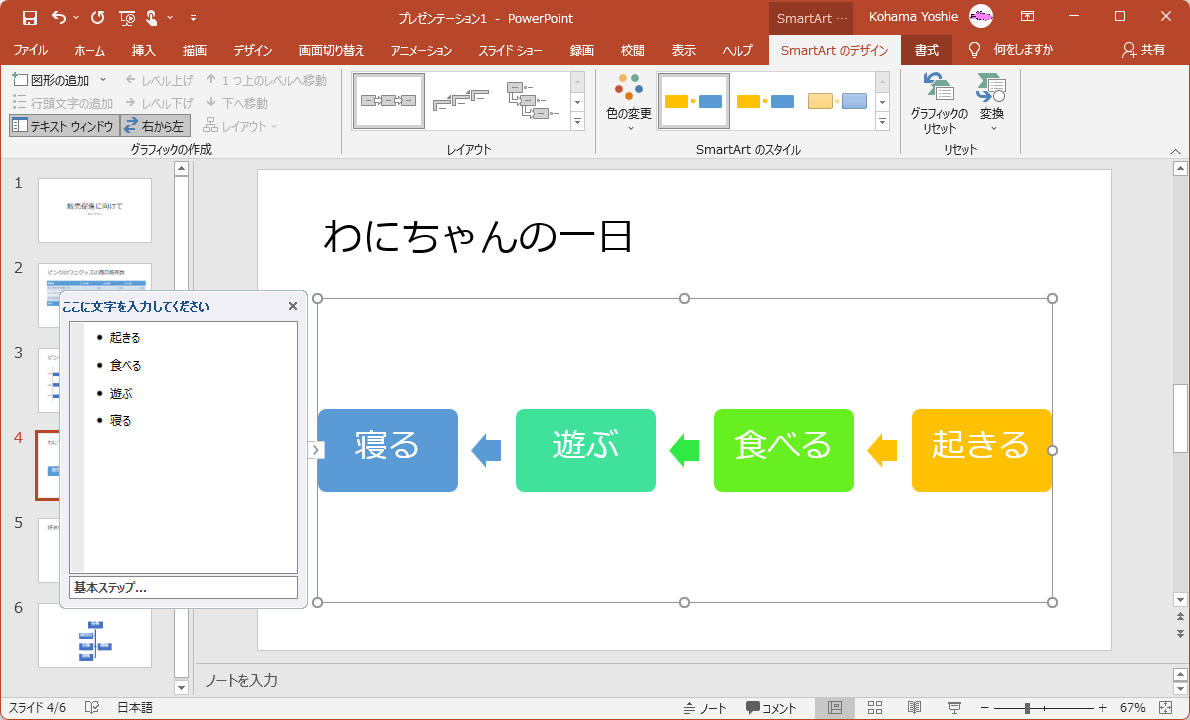Switch to the 書式 tab
The height and width of the screenshot is (720, 1190).
pyautogui.click(x=927, y=50)
